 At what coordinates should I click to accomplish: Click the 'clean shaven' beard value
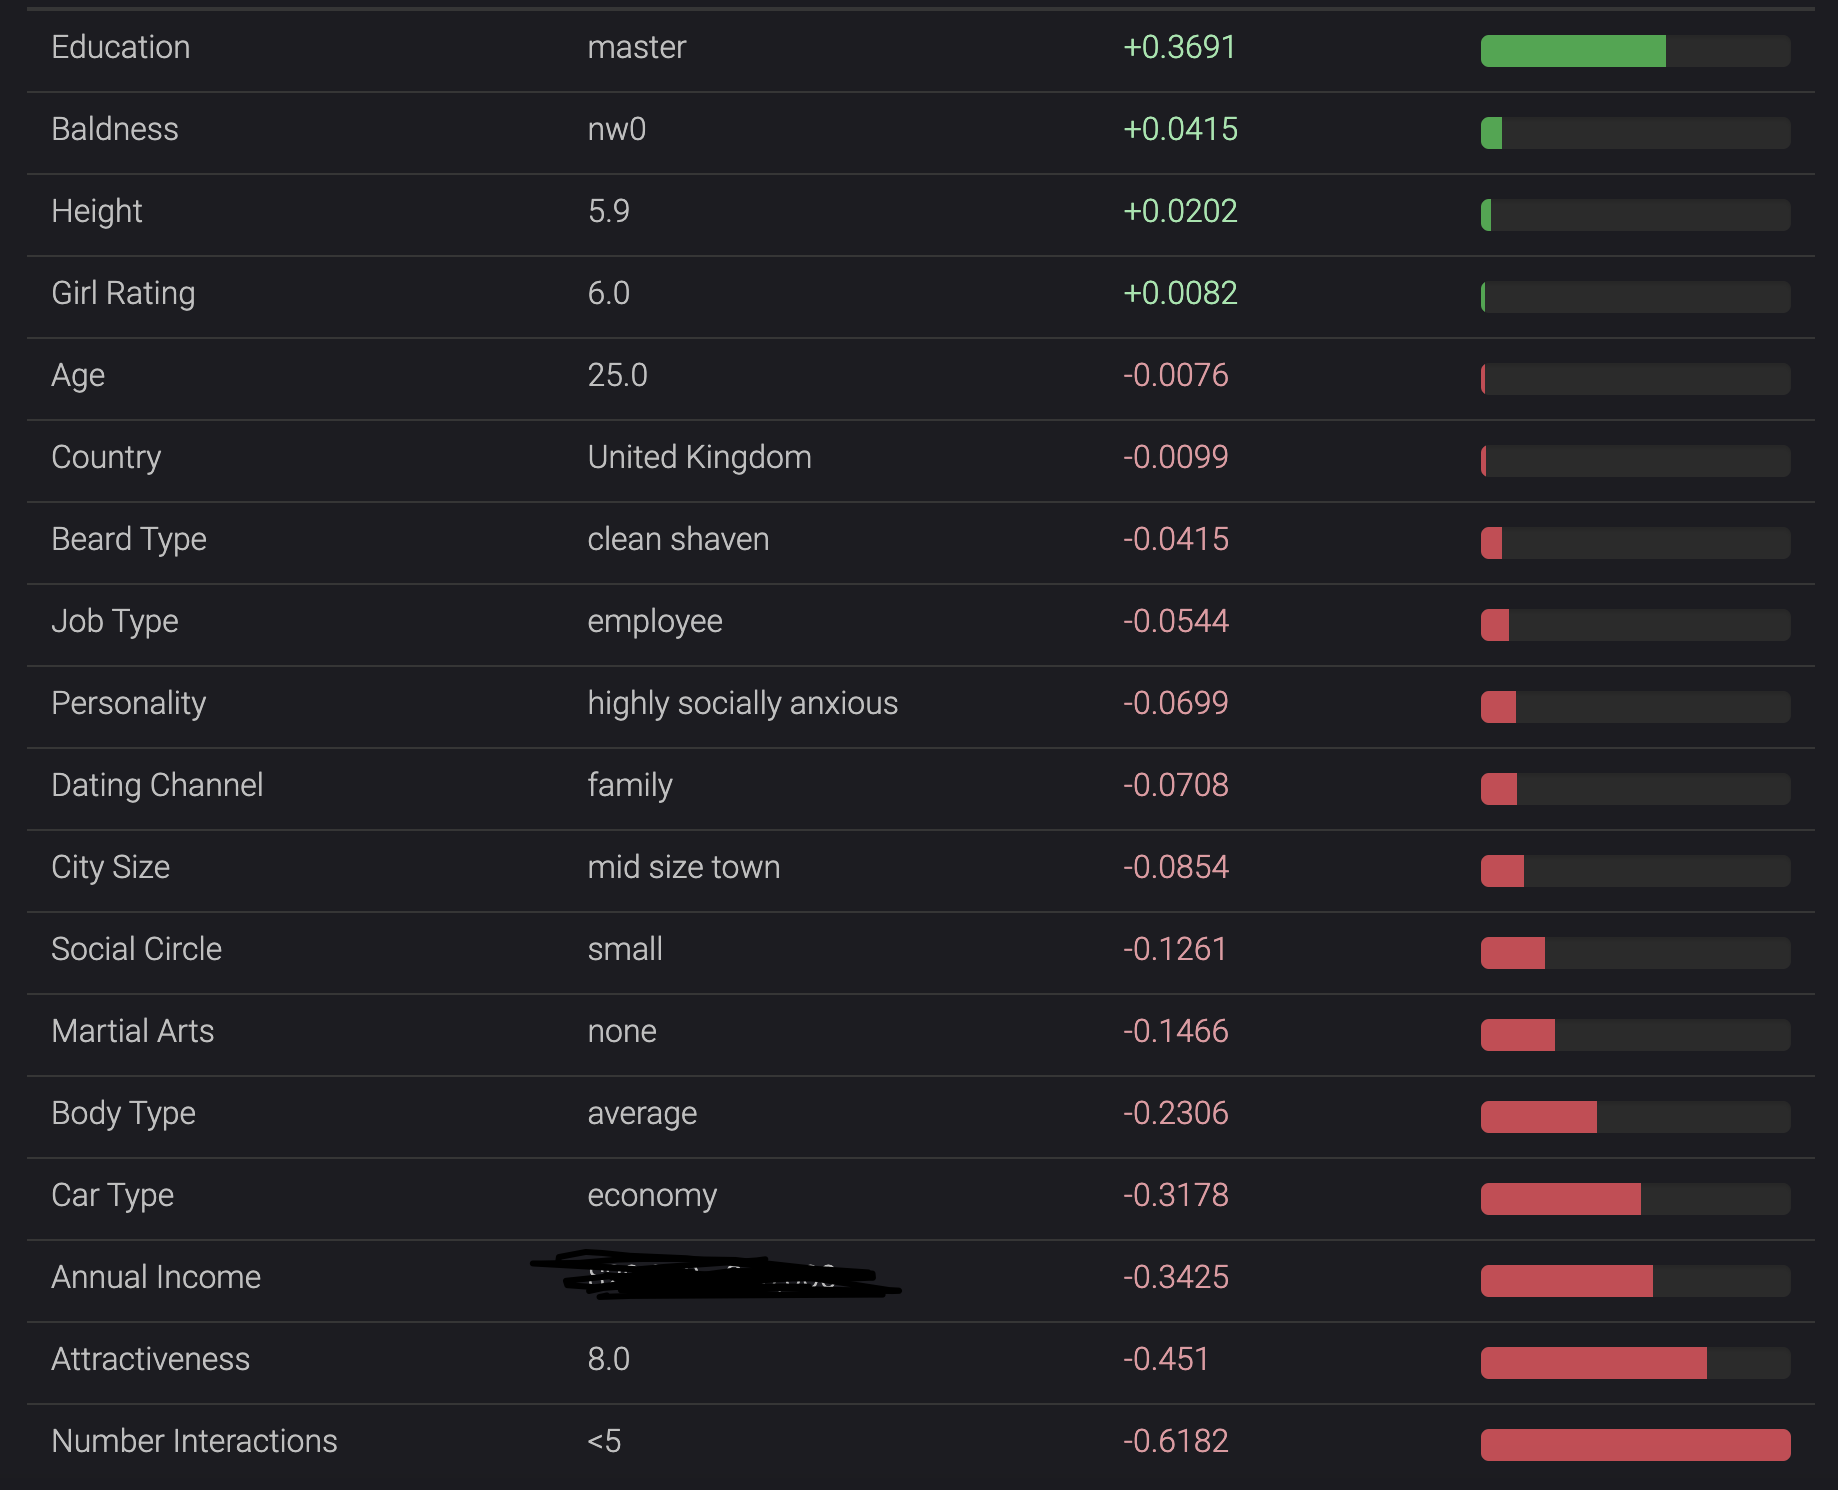point(678,539)
